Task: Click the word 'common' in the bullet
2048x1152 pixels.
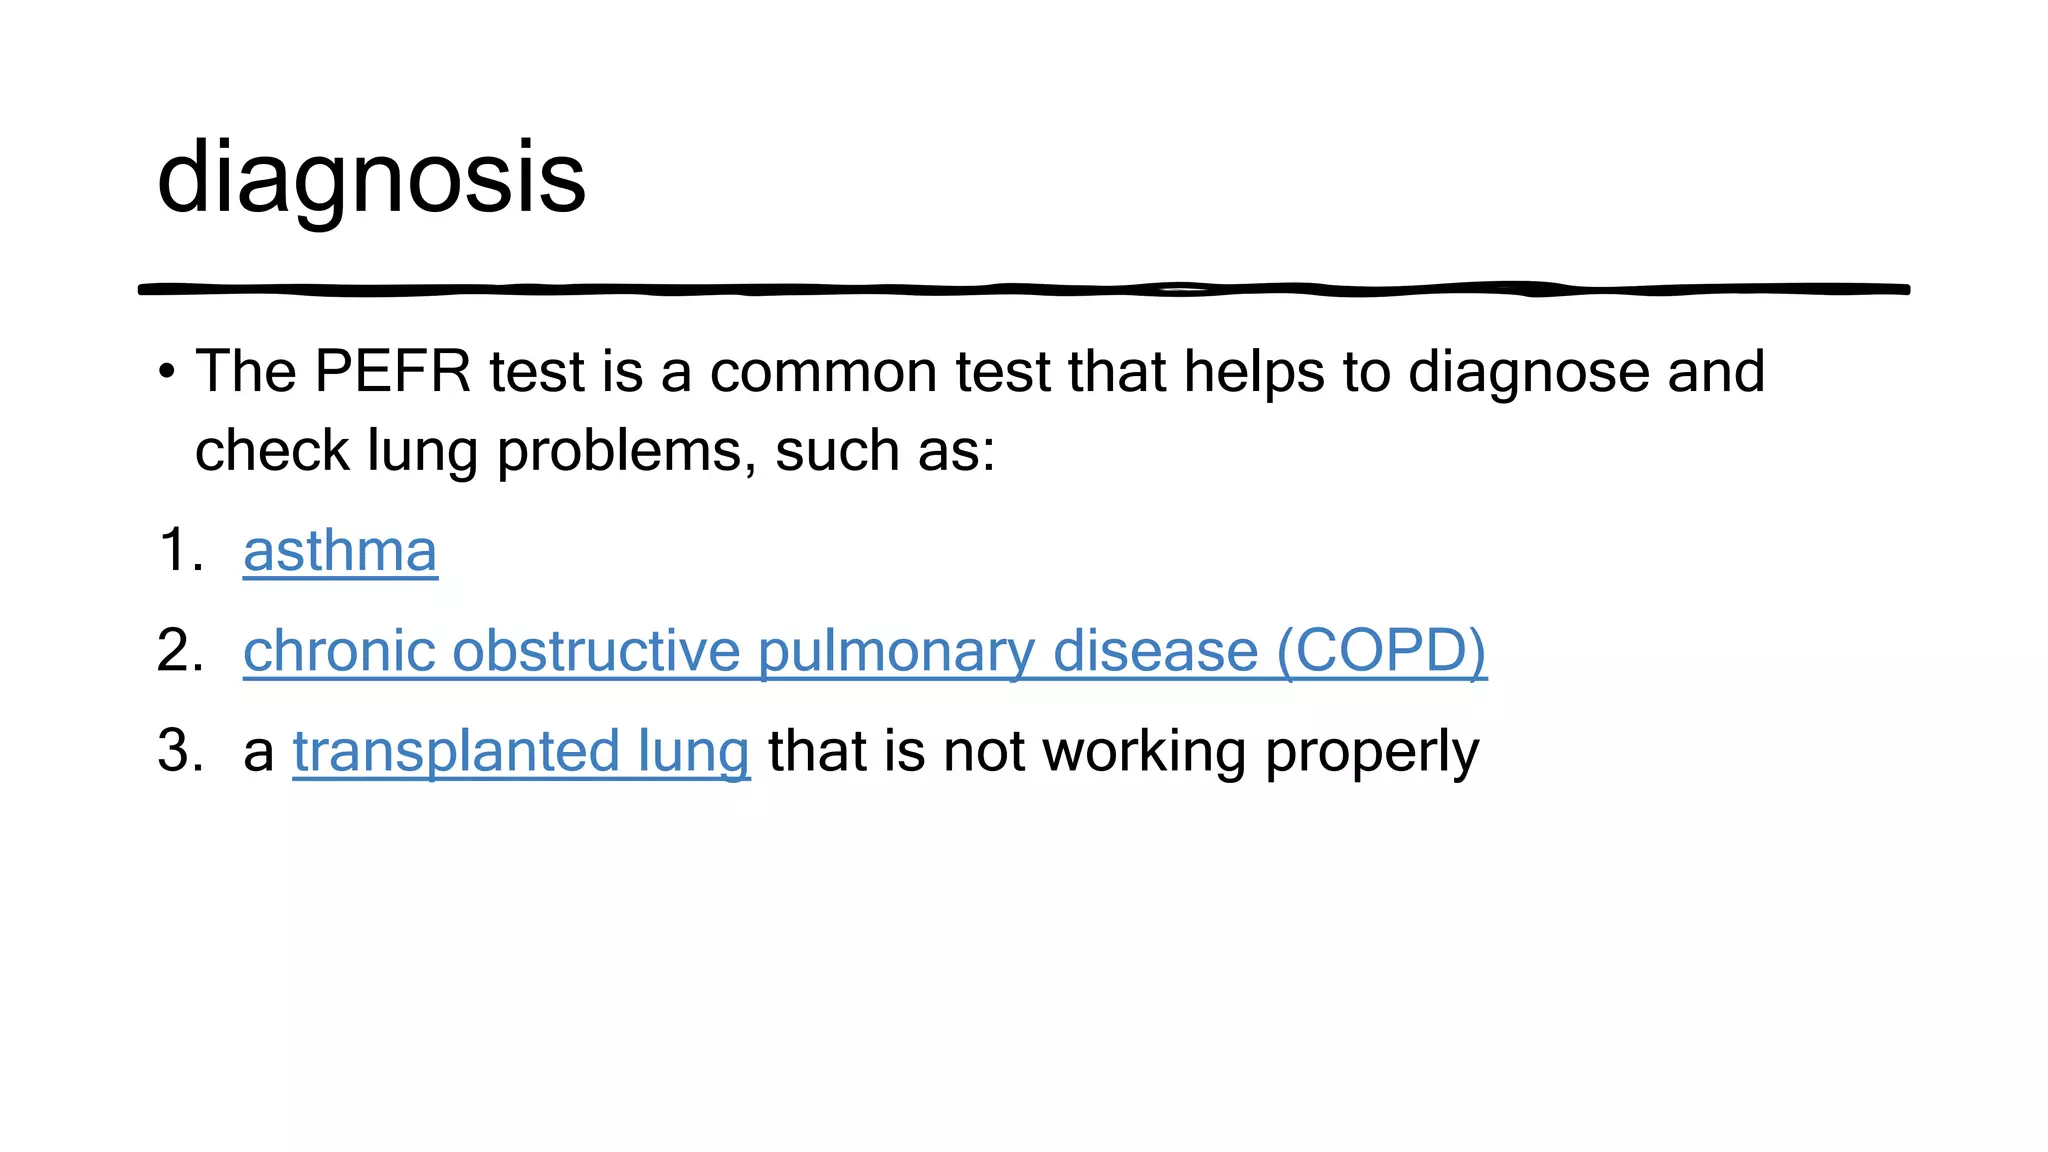Action: (x=823, y=373)
